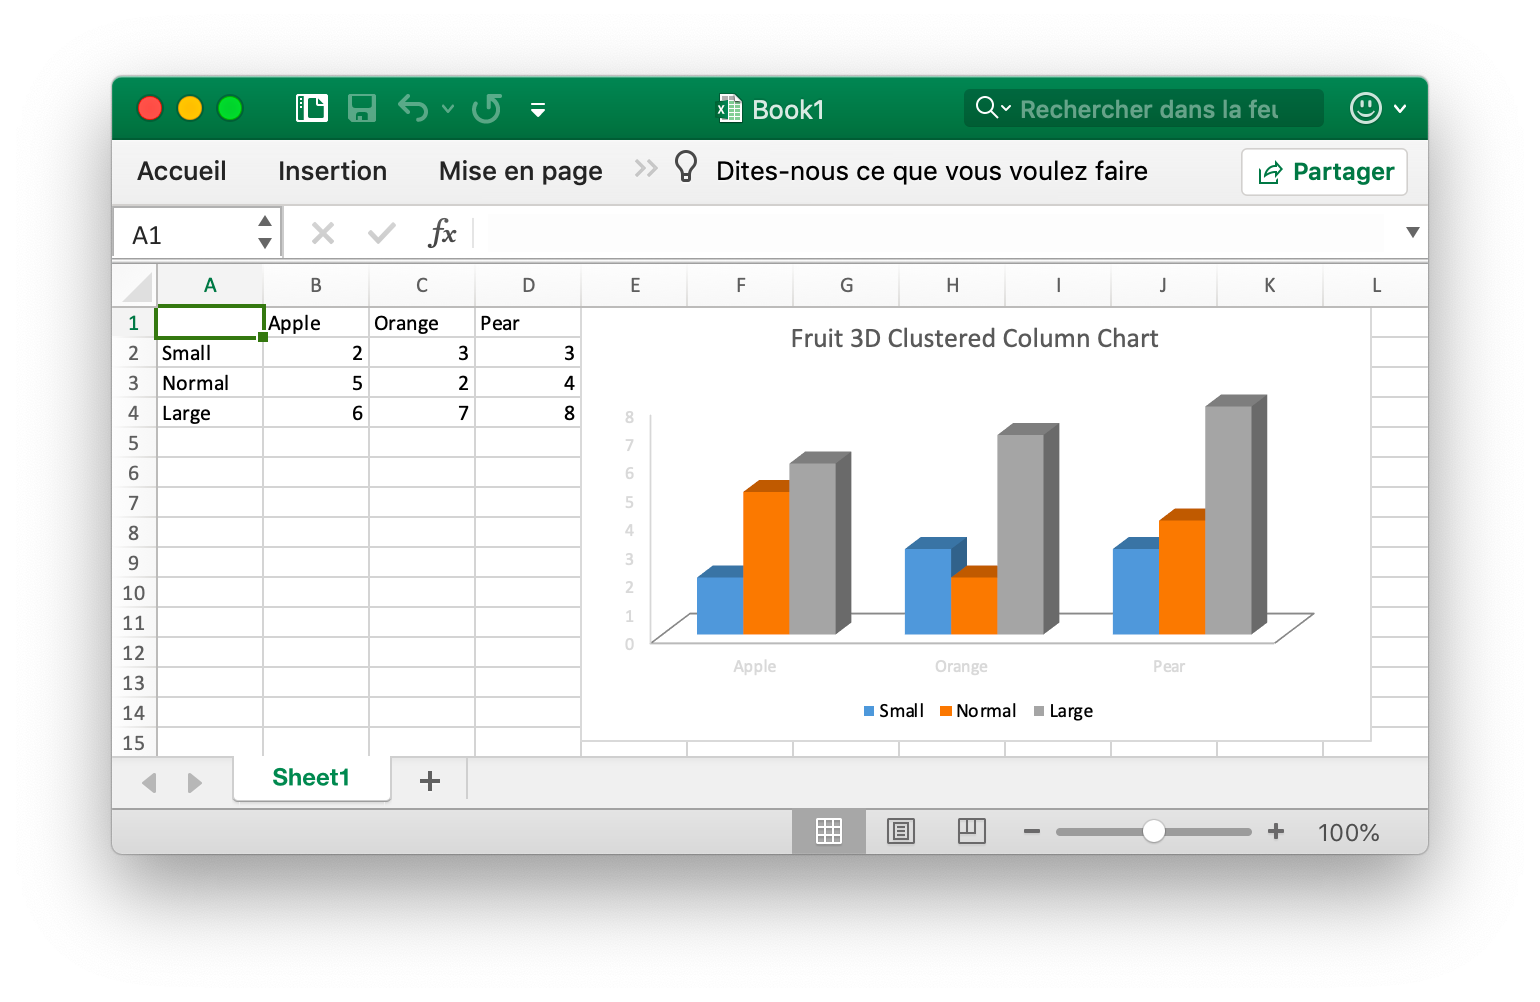This screenshot has width=1540, height=1002.
Task: Open the Insert Function (fx) dialog
Action: [x=443, y=232]
